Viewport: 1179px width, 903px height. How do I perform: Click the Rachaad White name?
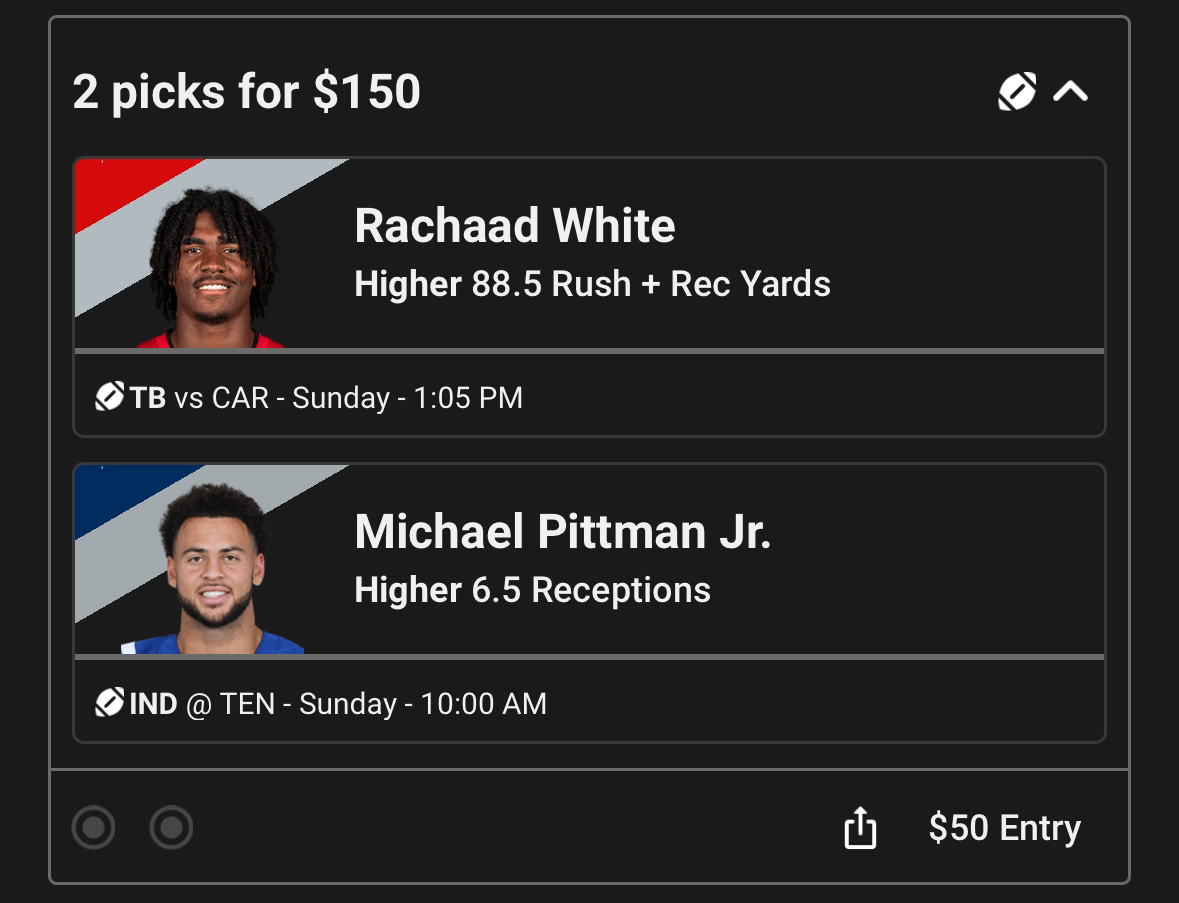pyautogui.click(x=515, y=226)
